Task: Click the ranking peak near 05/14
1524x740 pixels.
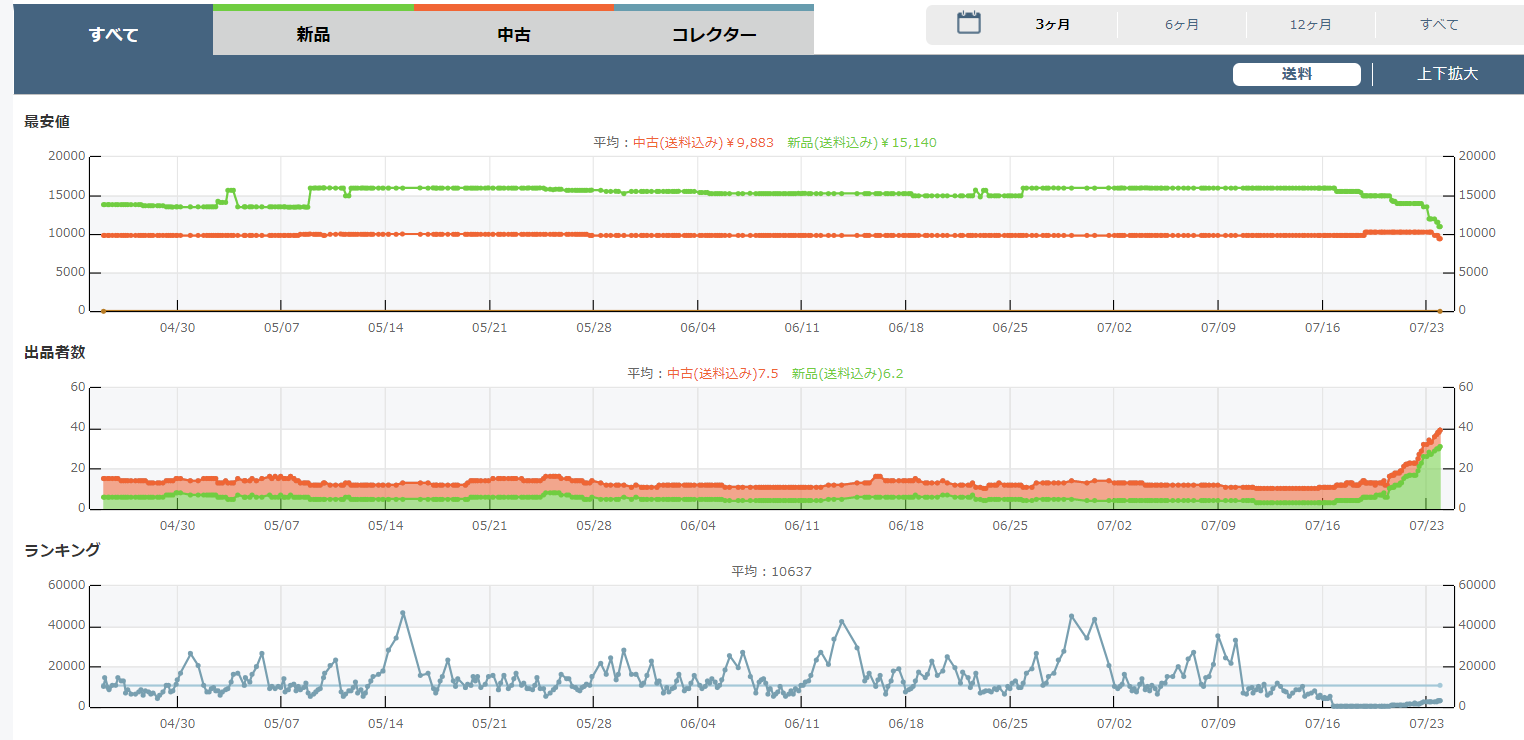Action: click(x=403, y=613)
